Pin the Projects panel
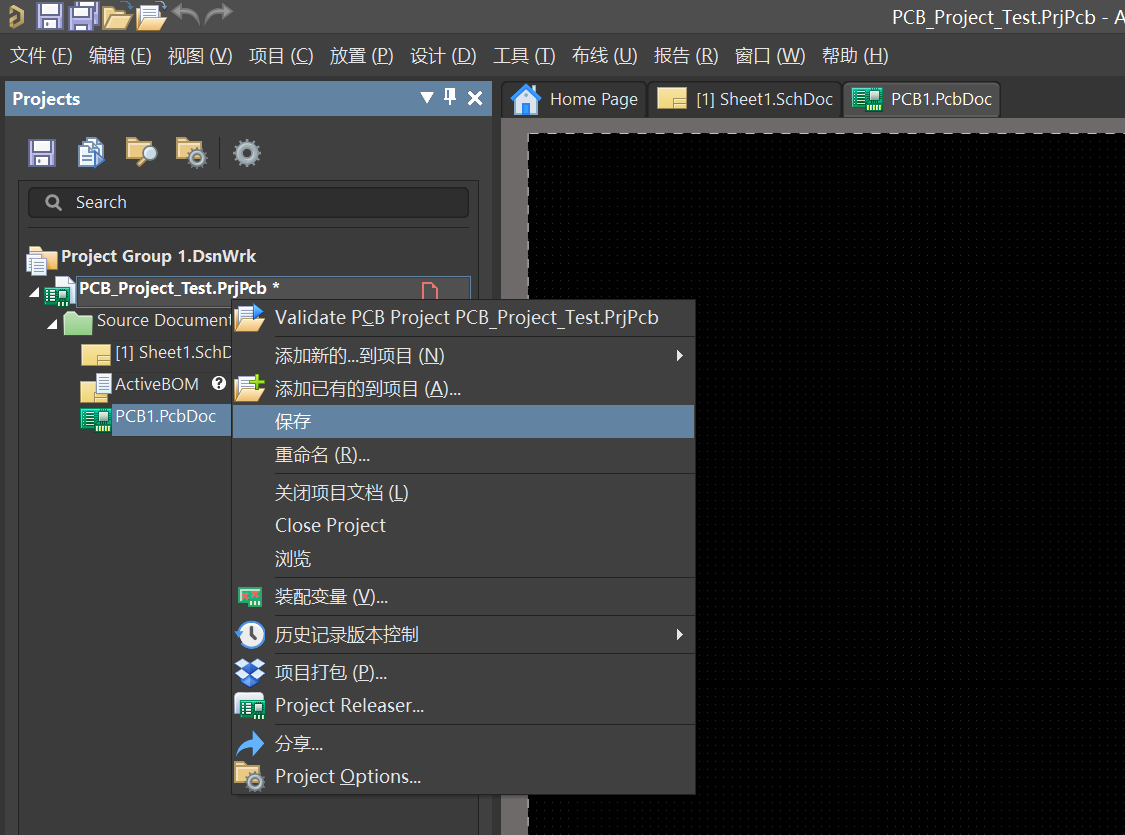The height and width of the screenshot is (835, 1125). pyautogui.click(x=451, y=97)
